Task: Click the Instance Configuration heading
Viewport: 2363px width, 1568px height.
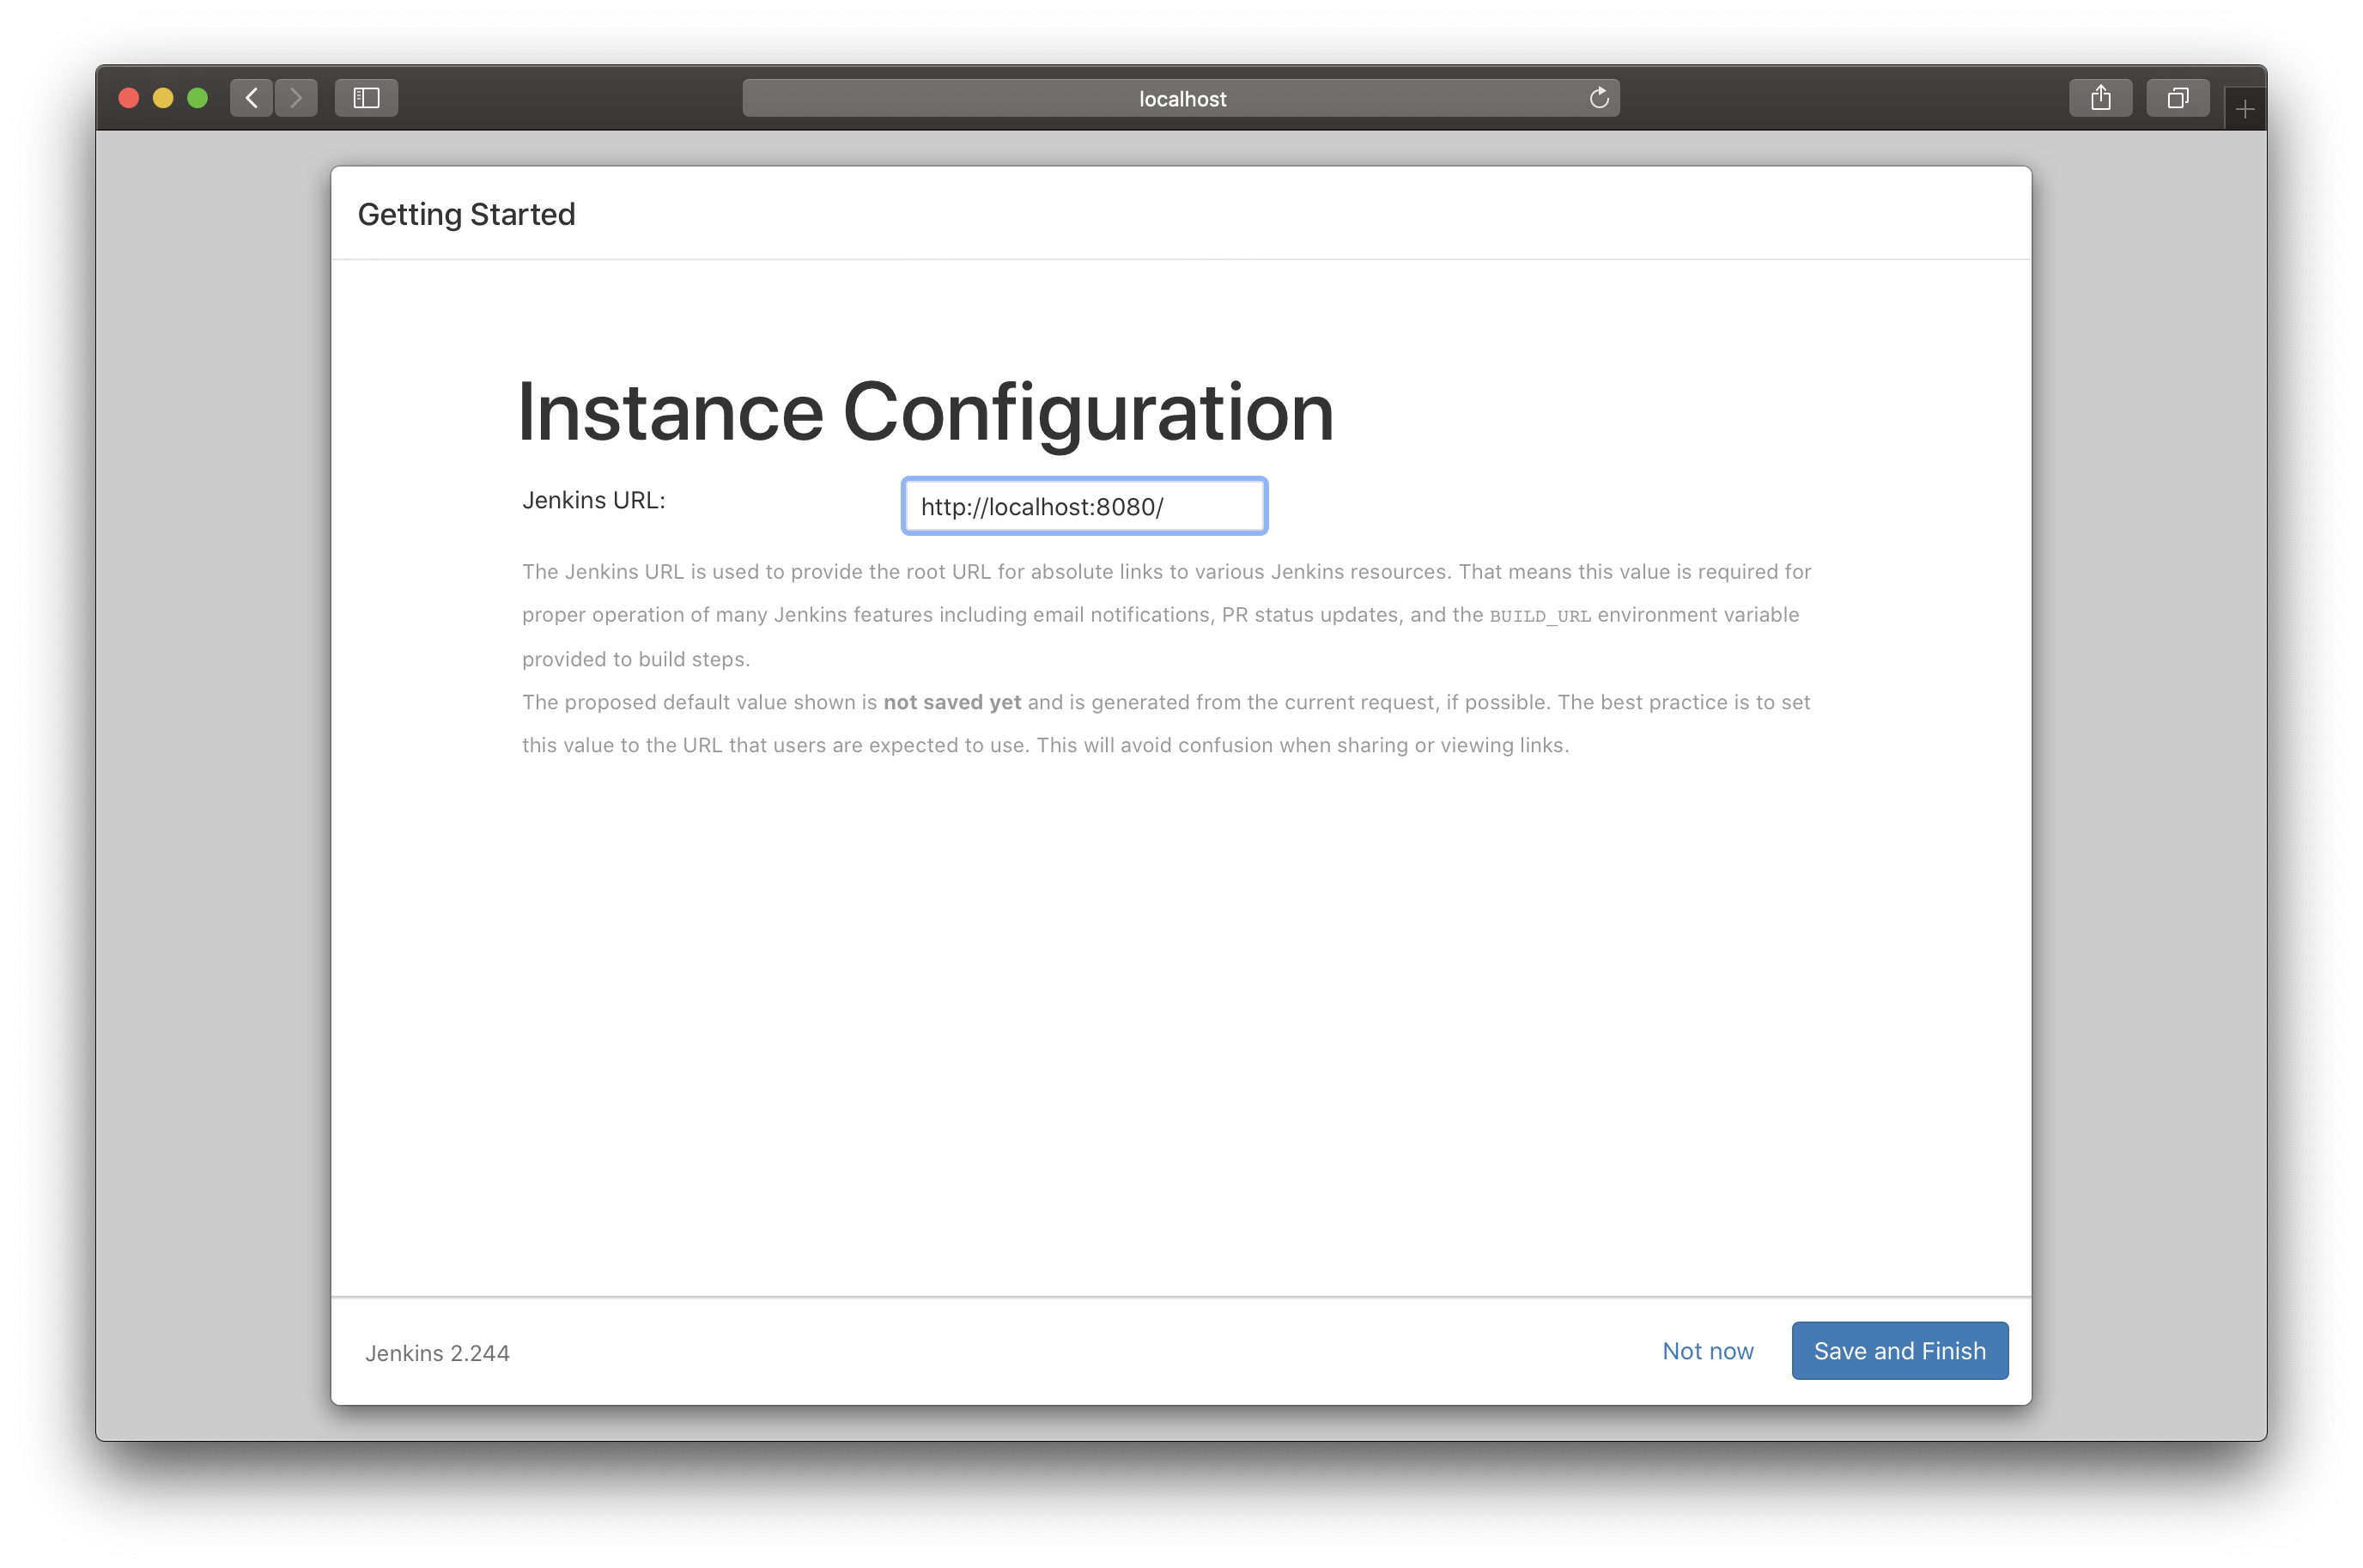Action: (925, 412)
